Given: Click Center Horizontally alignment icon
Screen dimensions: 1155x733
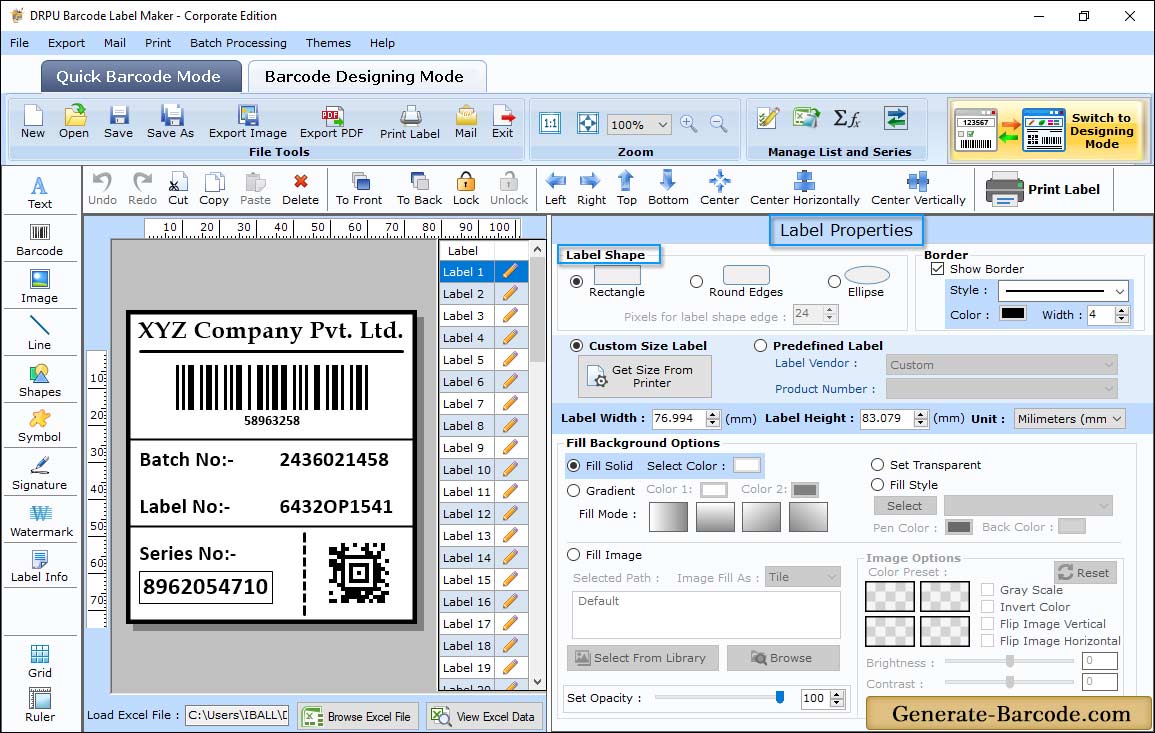Looking at the screenshot, I should (804, 189).
